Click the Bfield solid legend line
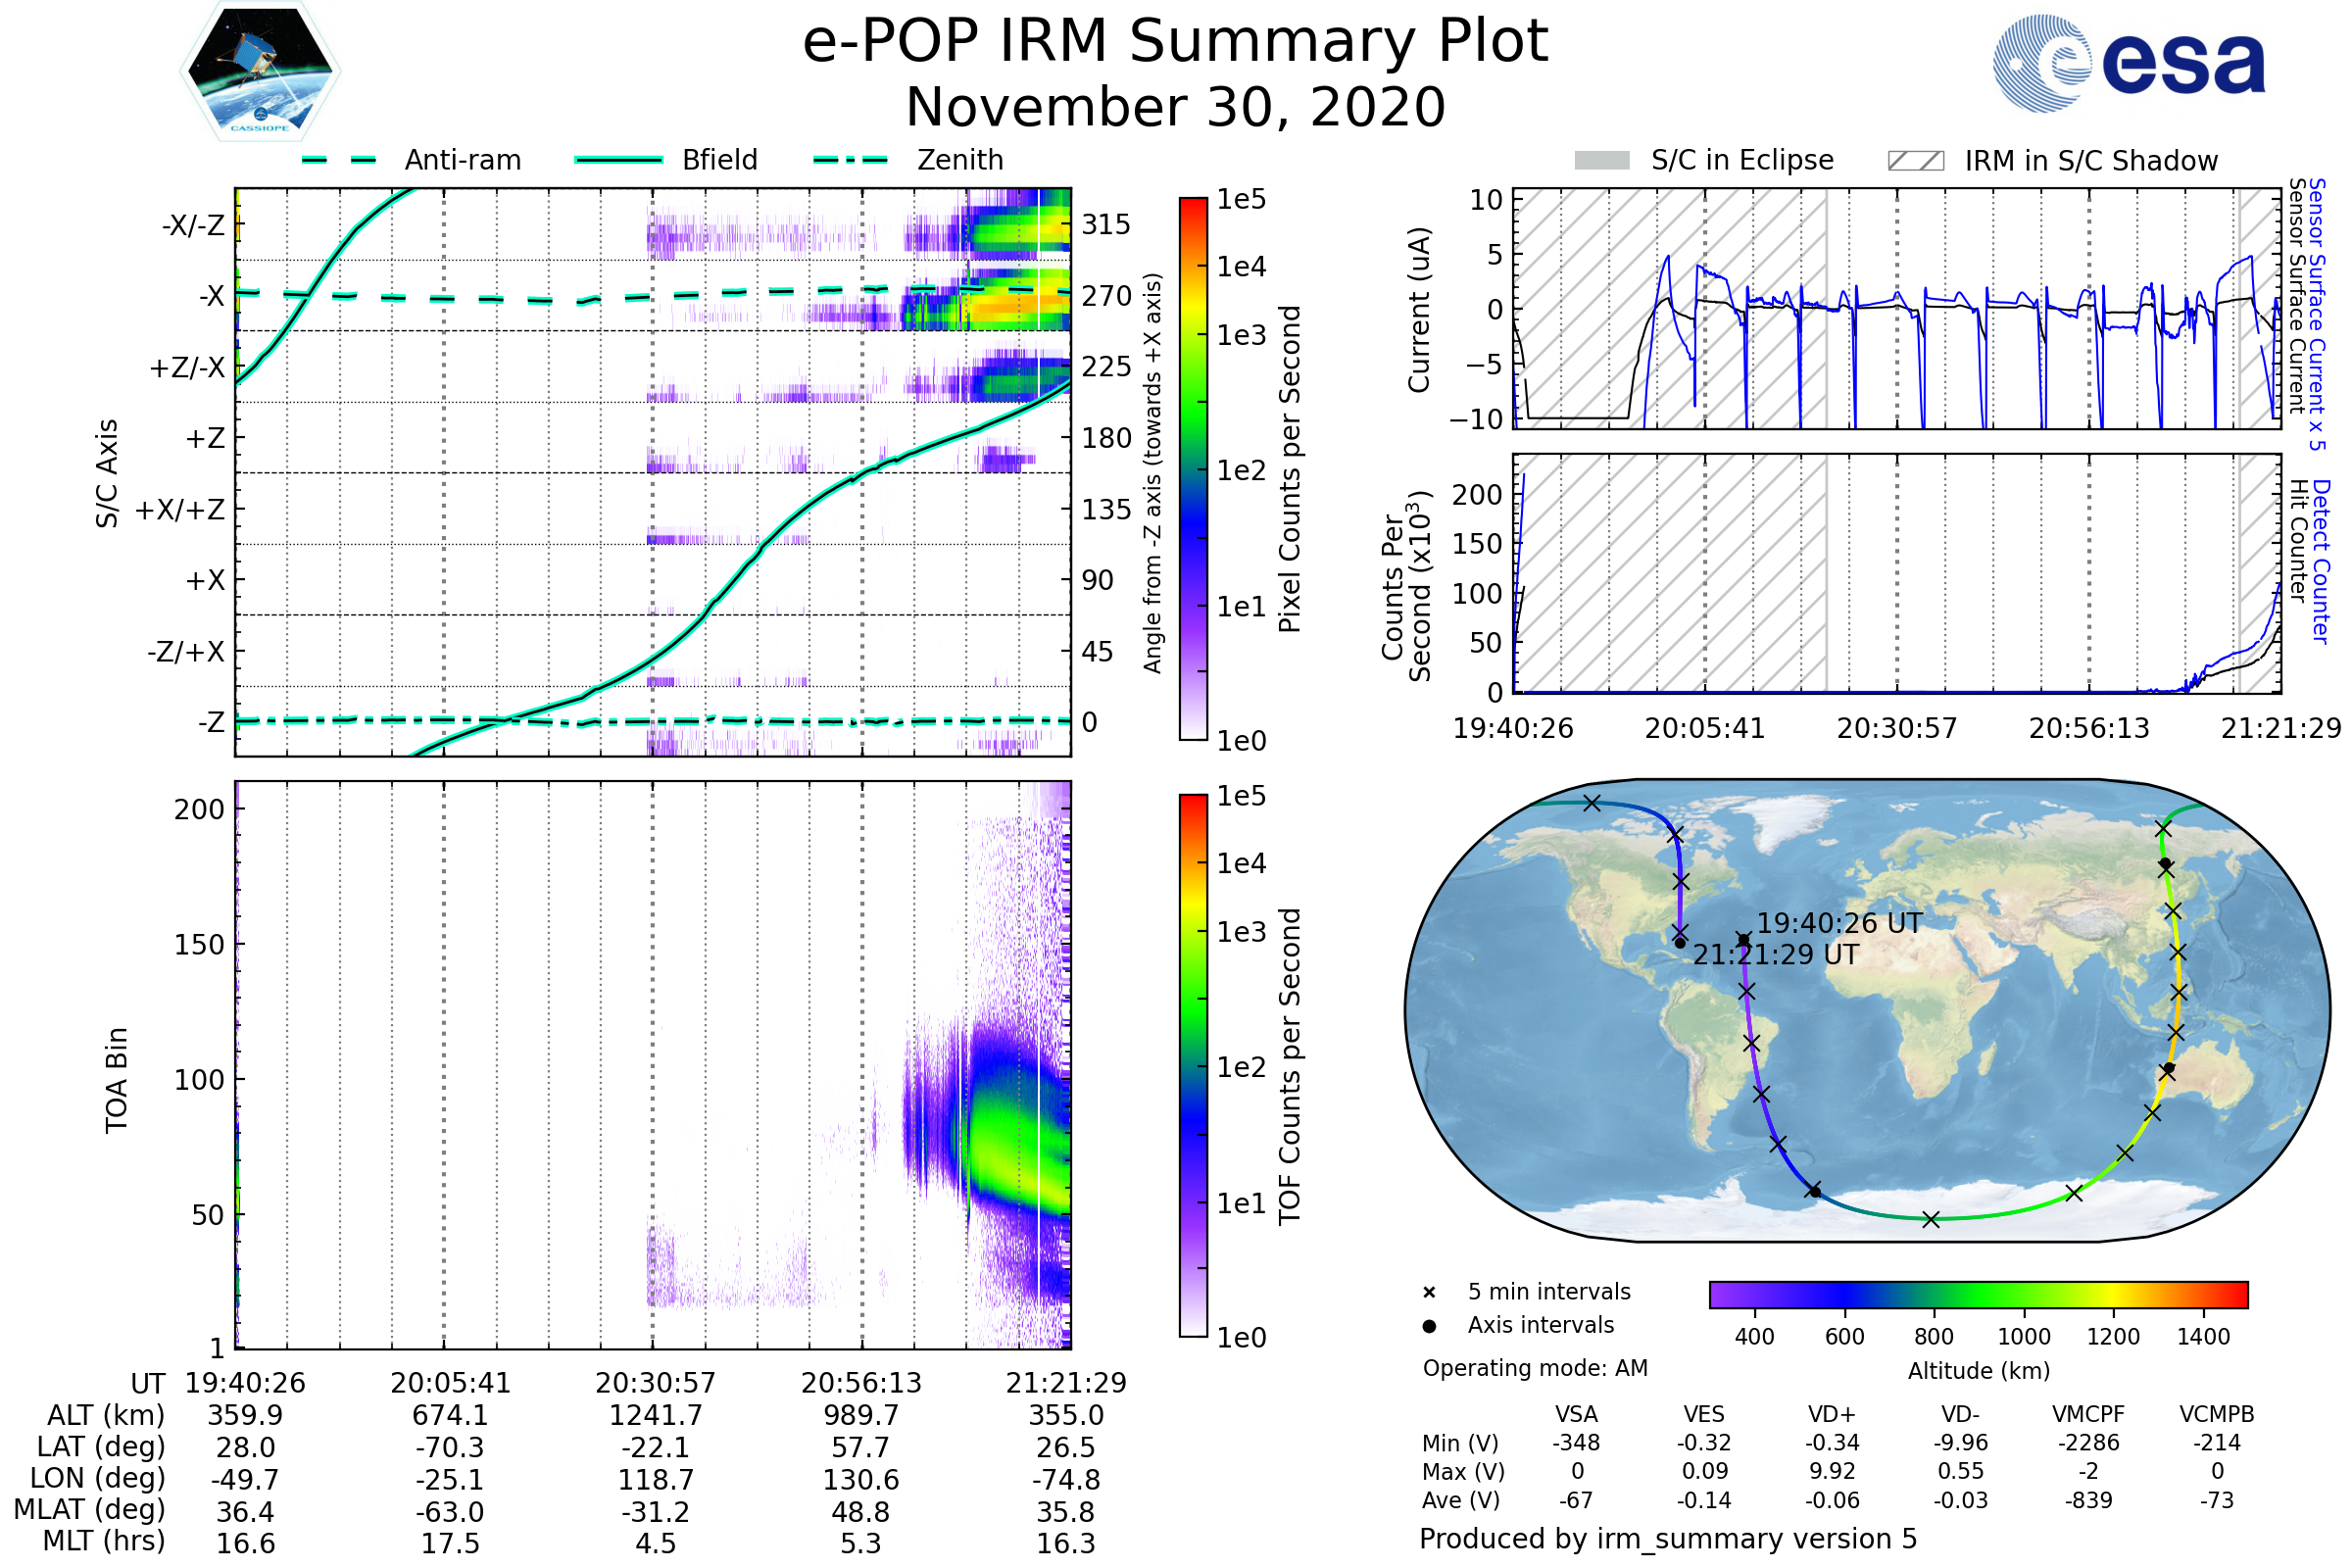Viewport: 2352px width, 1568px height. coord(619,160)
